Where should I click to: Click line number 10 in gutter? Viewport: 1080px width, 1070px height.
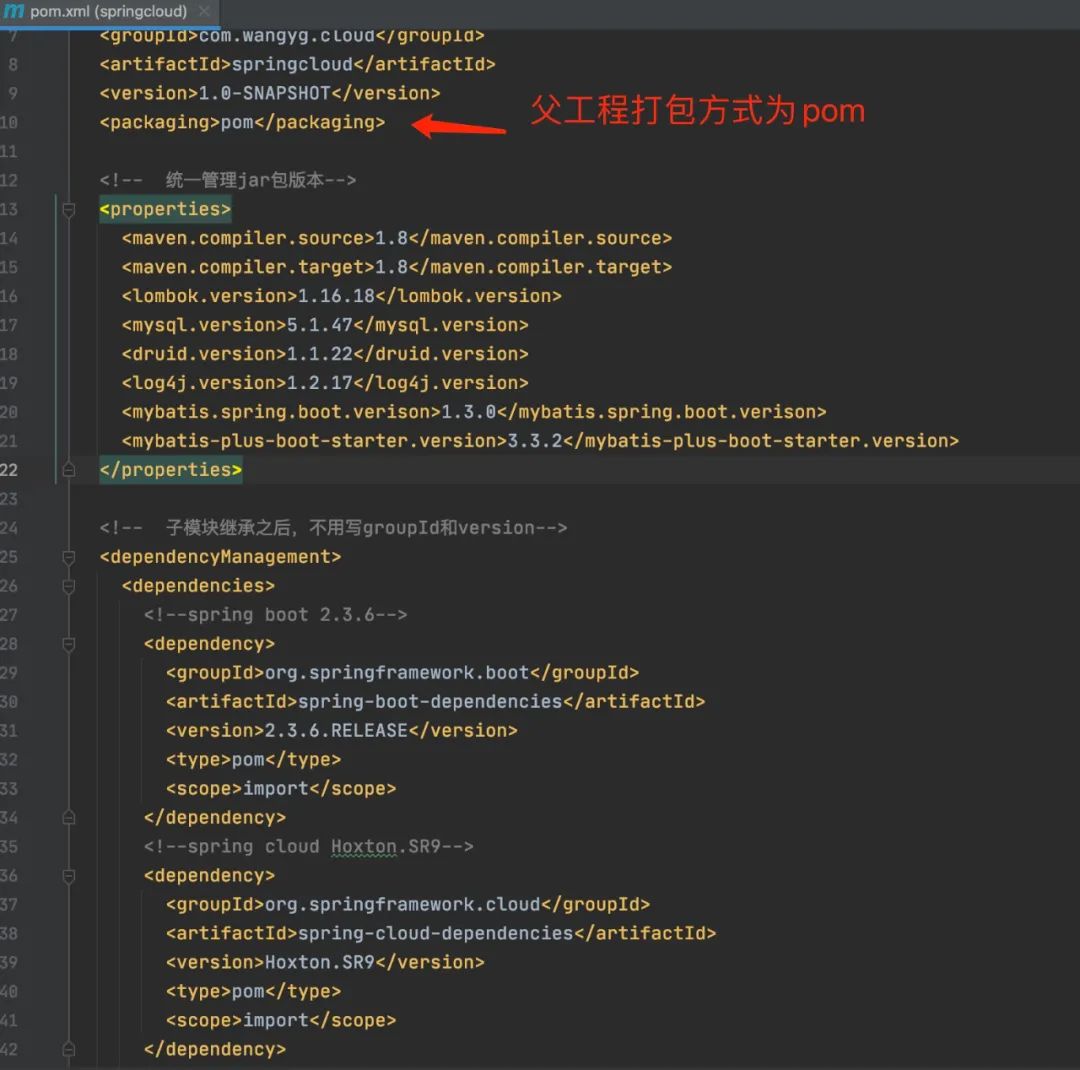pos(9,123)
